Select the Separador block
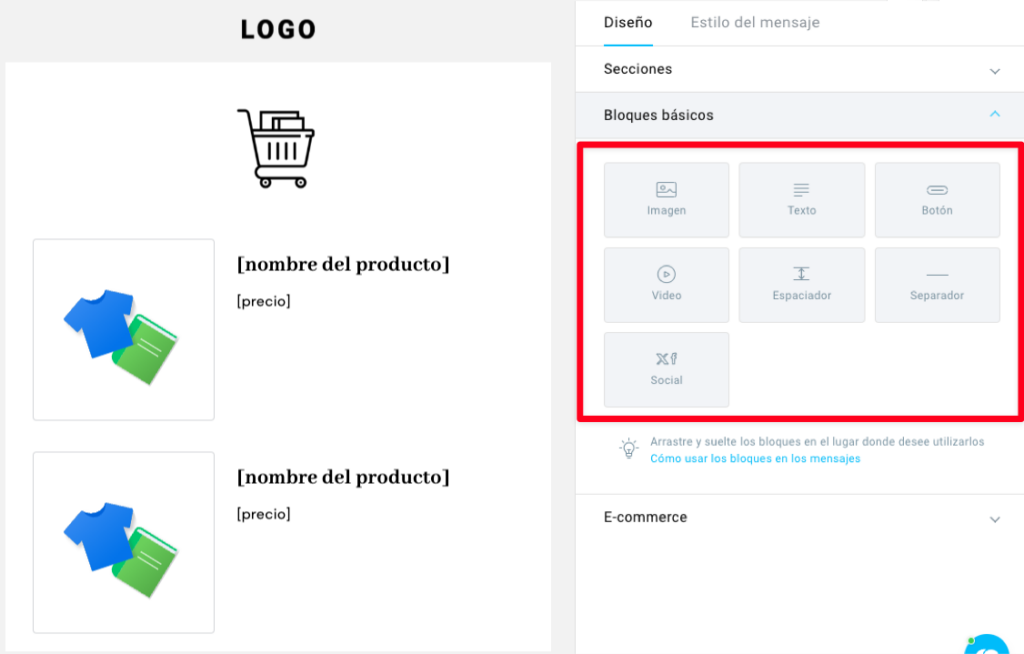The height and width of the screenshot is (654, 1024). point(937,285)
